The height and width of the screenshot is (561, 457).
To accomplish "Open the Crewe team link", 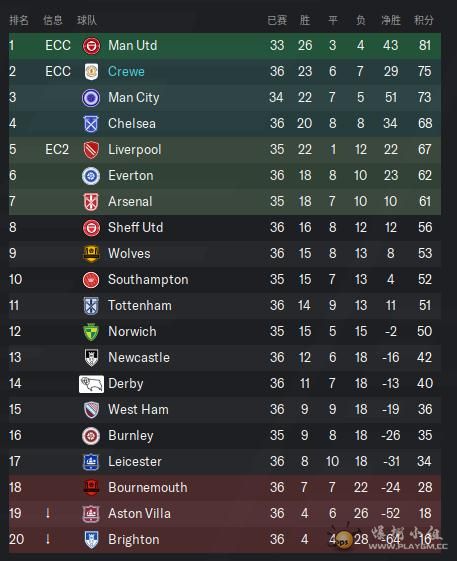I will [126, 72].
